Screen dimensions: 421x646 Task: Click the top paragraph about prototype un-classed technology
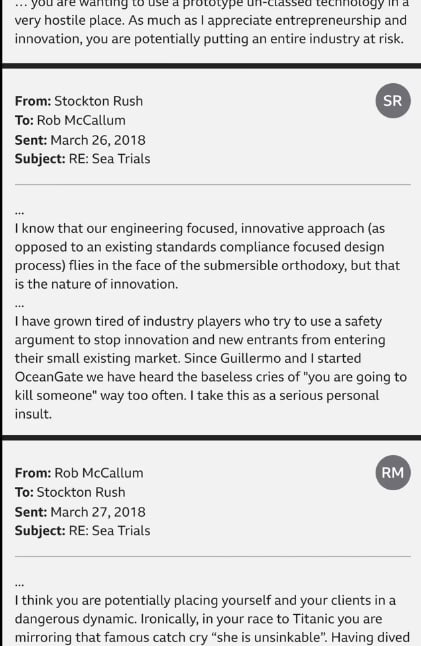click(210, 23)
